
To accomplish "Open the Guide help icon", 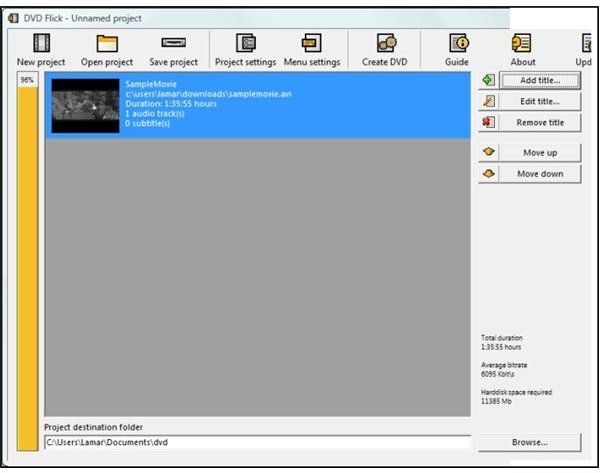I will 459,43.
